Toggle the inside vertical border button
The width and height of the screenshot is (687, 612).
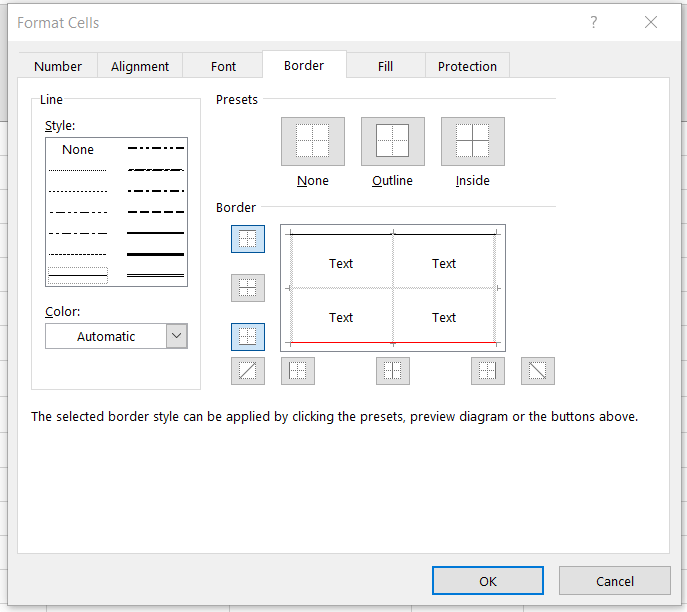tap(393, 371)
